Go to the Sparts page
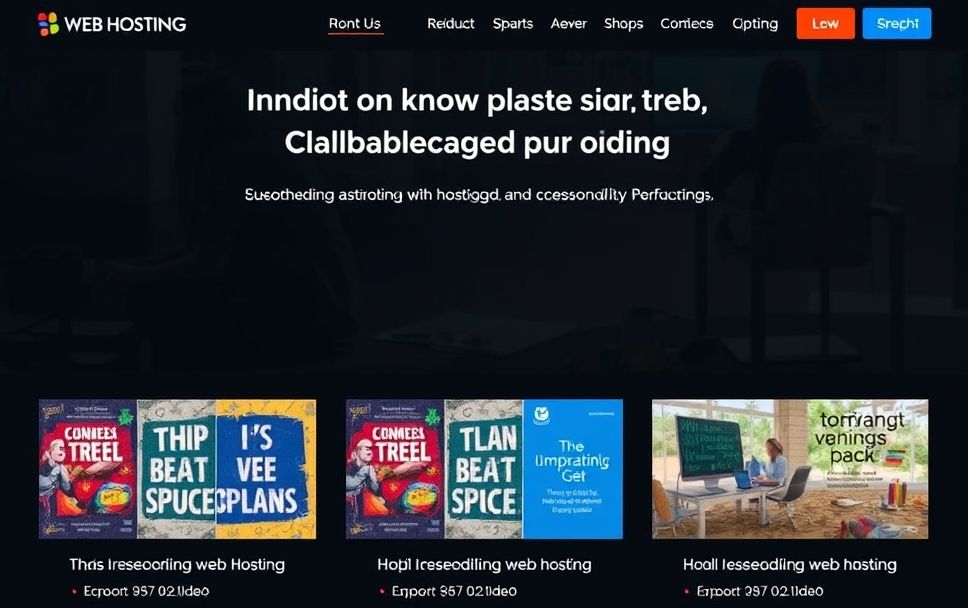This screenshot has height=608, width=968. (x=513, y=23)
